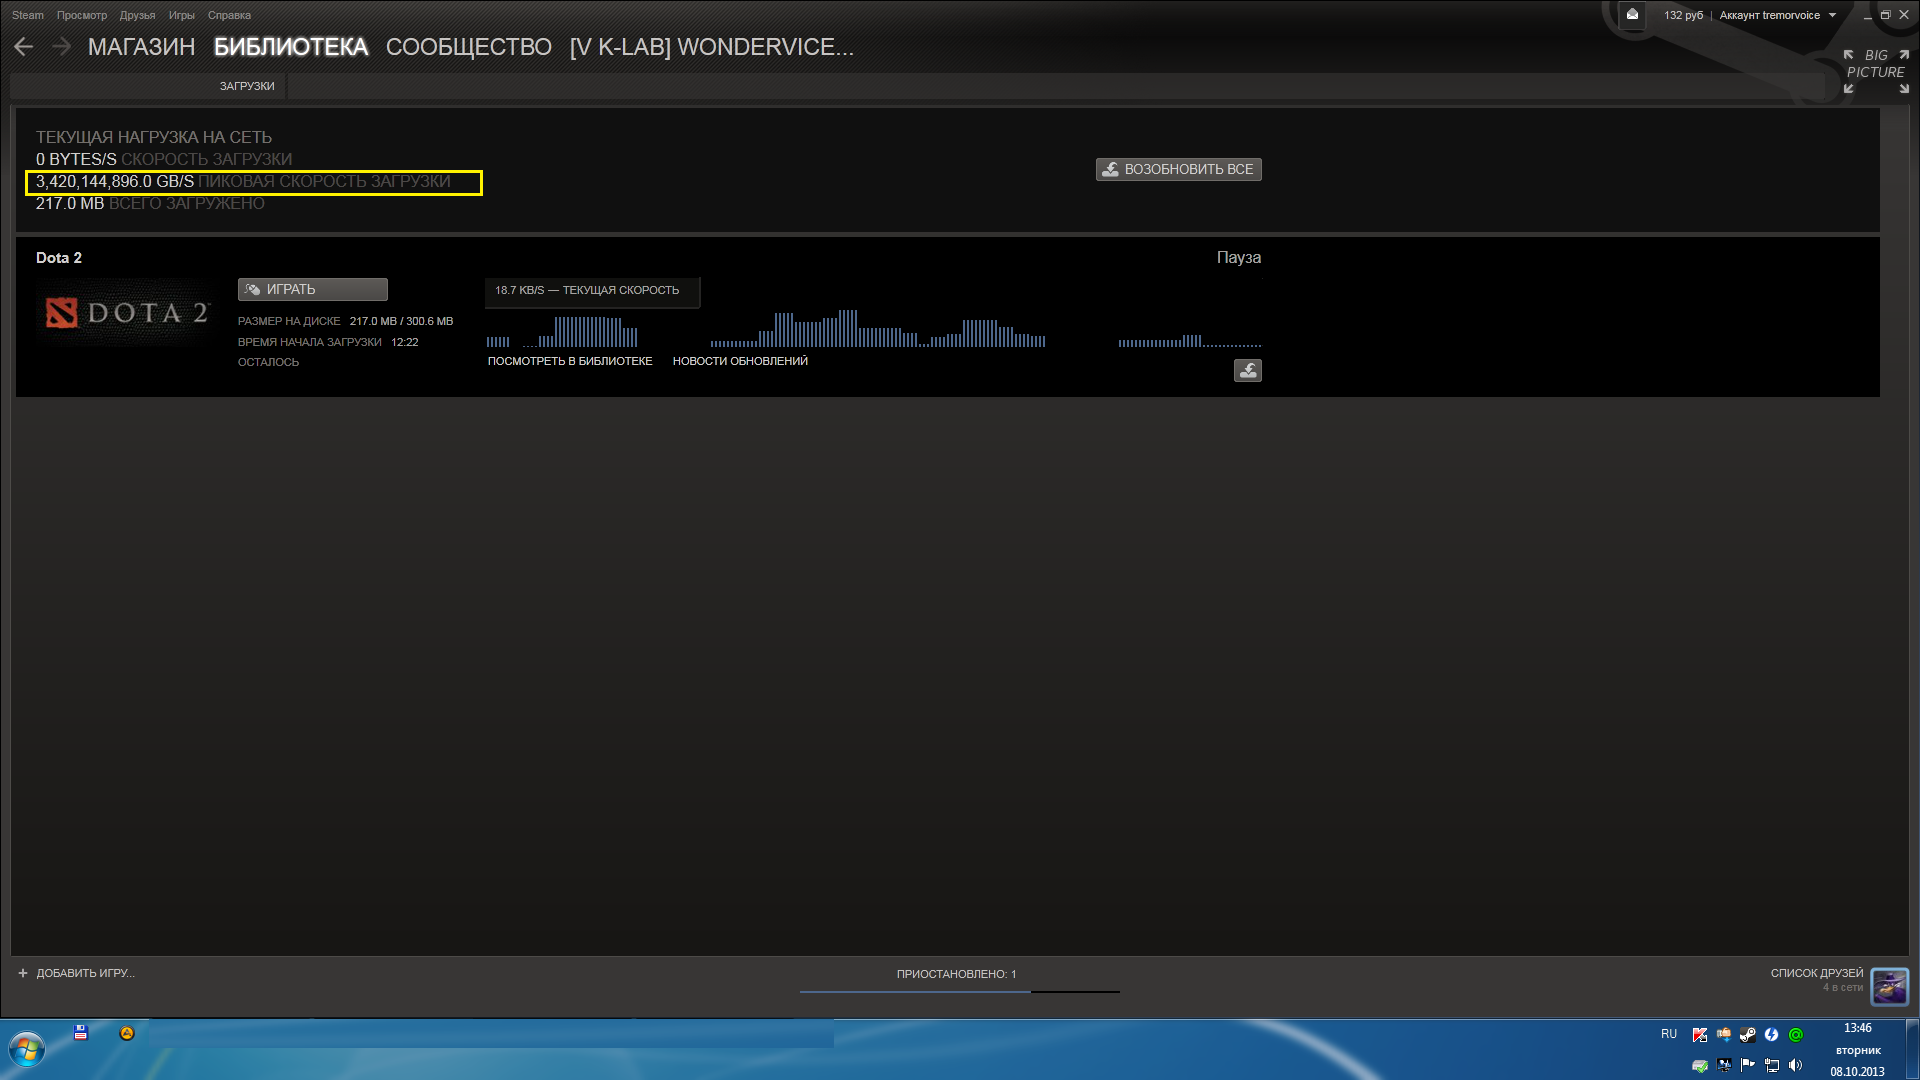
Task: Open the Steam inbox notifications icon
Action: (x=1632, y=15)
